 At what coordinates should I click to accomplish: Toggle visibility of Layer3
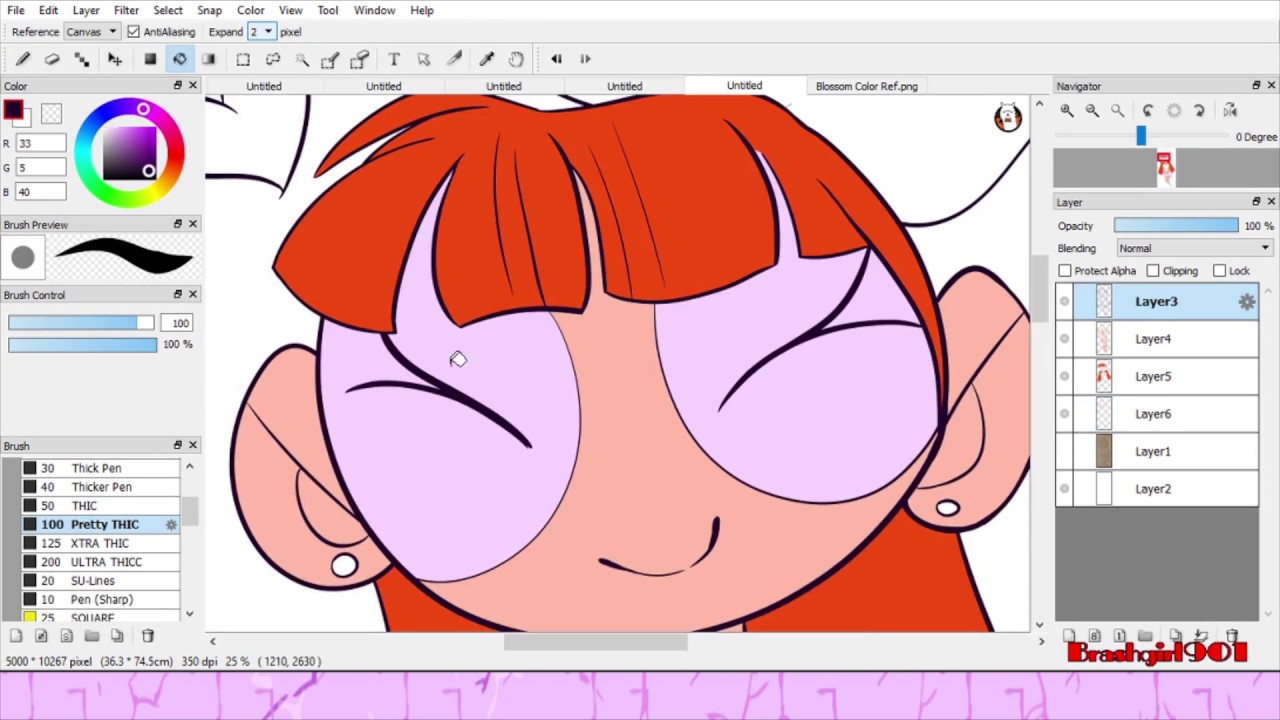(x=1064, y=302)
